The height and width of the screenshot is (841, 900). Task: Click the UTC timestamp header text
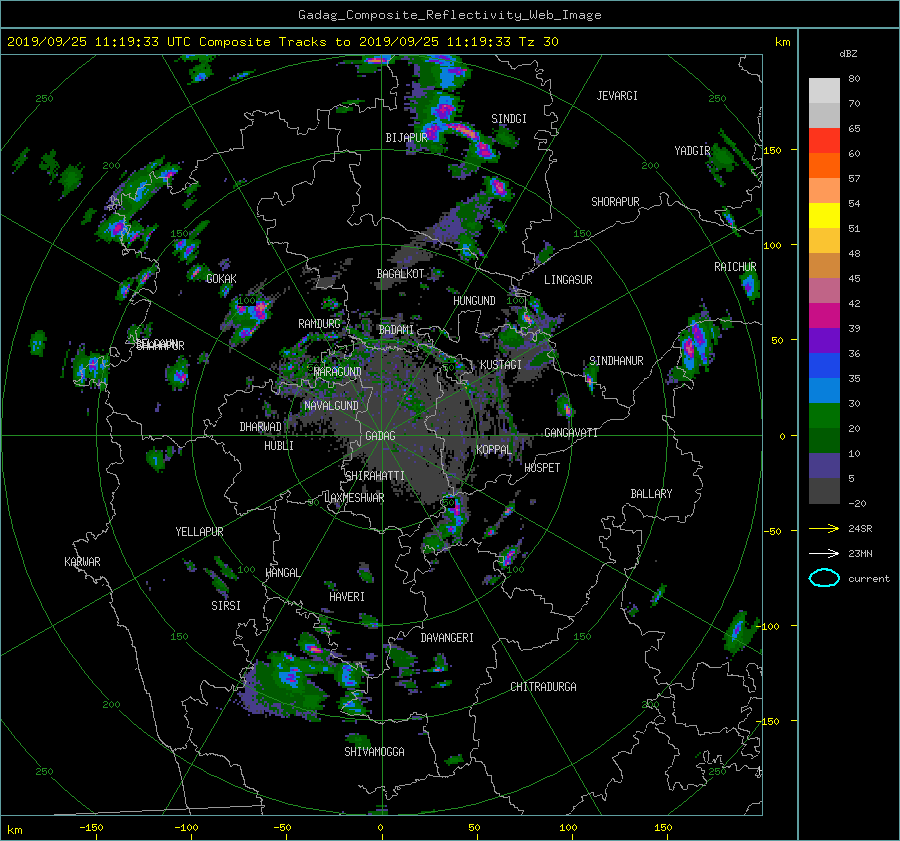(x=283, y=42)
